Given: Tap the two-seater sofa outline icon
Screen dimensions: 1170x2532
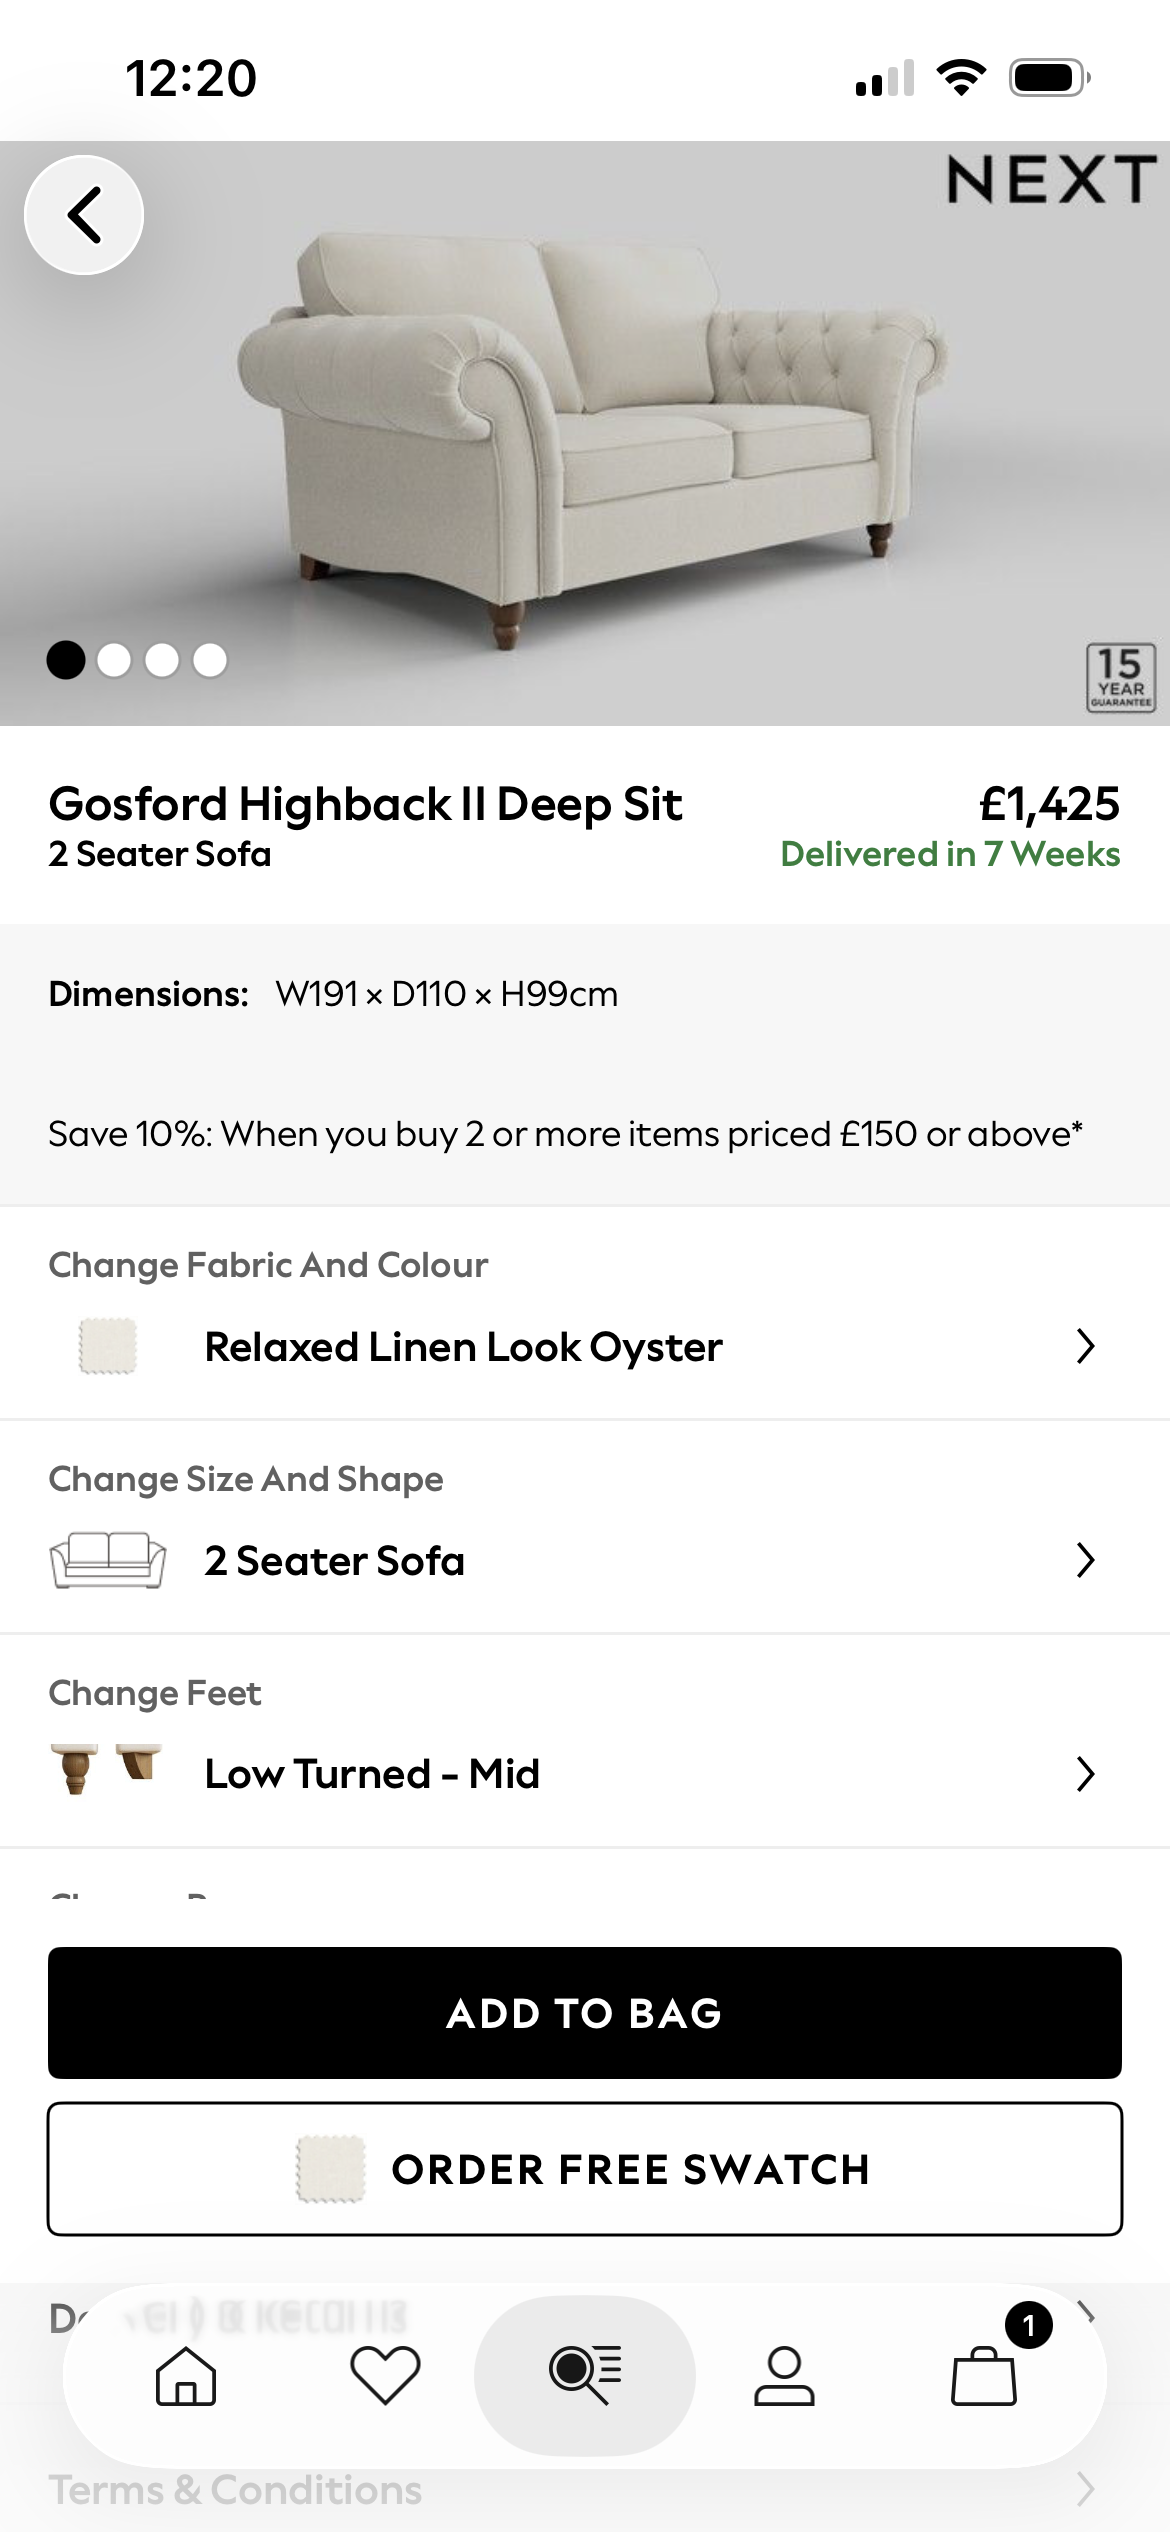Looking at the screenshot, I should coord(108,1560).
